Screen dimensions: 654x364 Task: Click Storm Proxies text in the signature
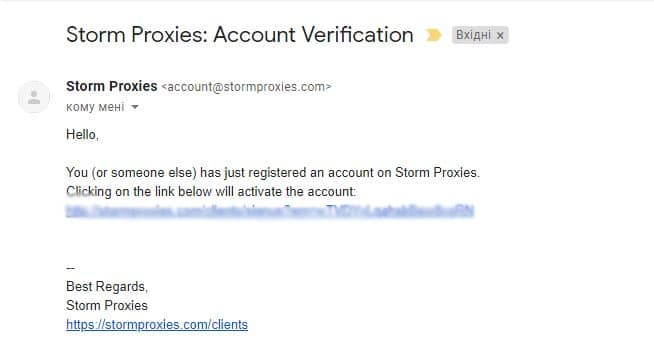pos(107,306)
